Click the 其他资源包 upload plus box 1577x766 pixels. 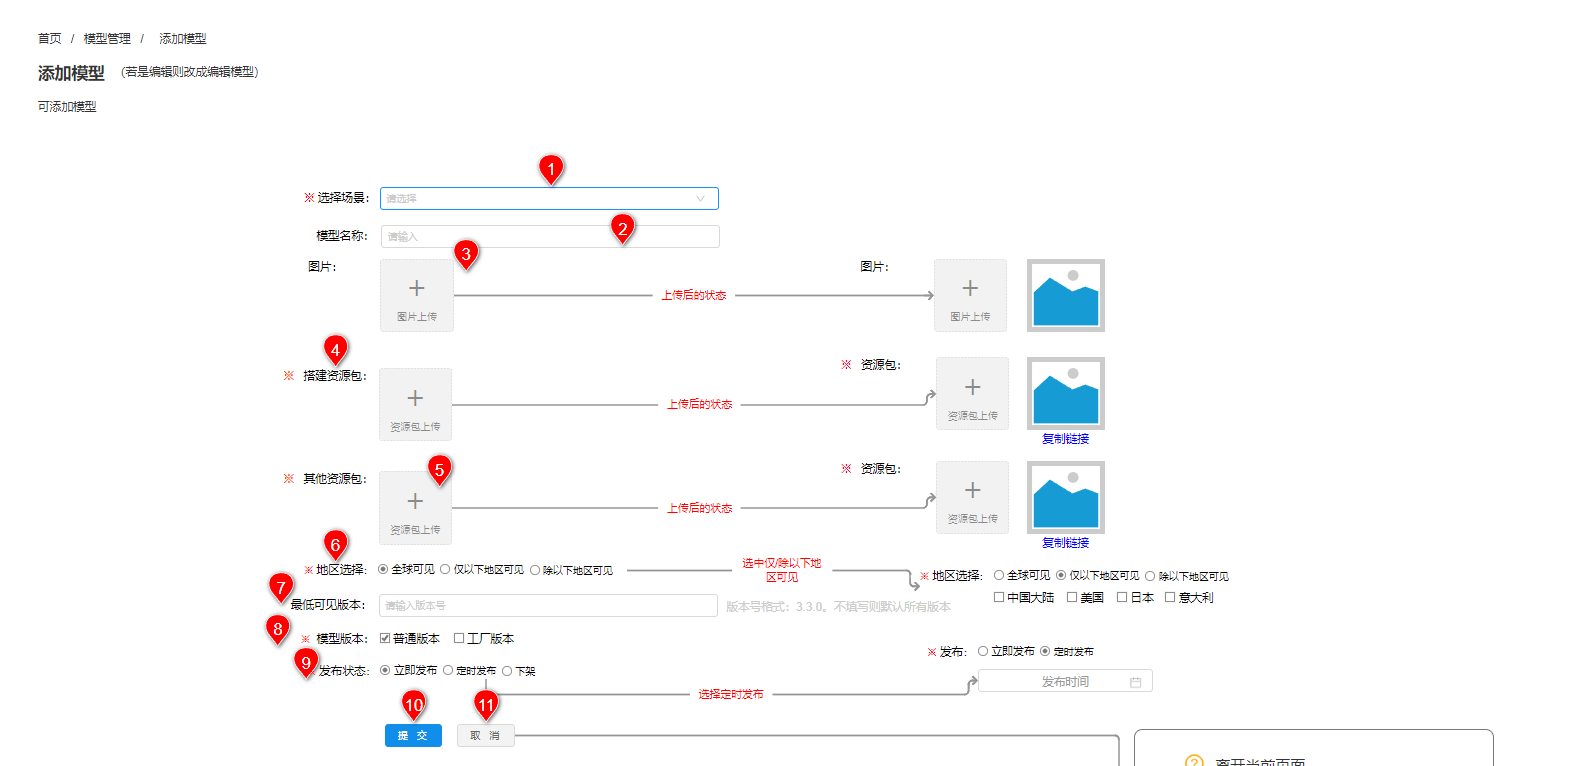415,508
